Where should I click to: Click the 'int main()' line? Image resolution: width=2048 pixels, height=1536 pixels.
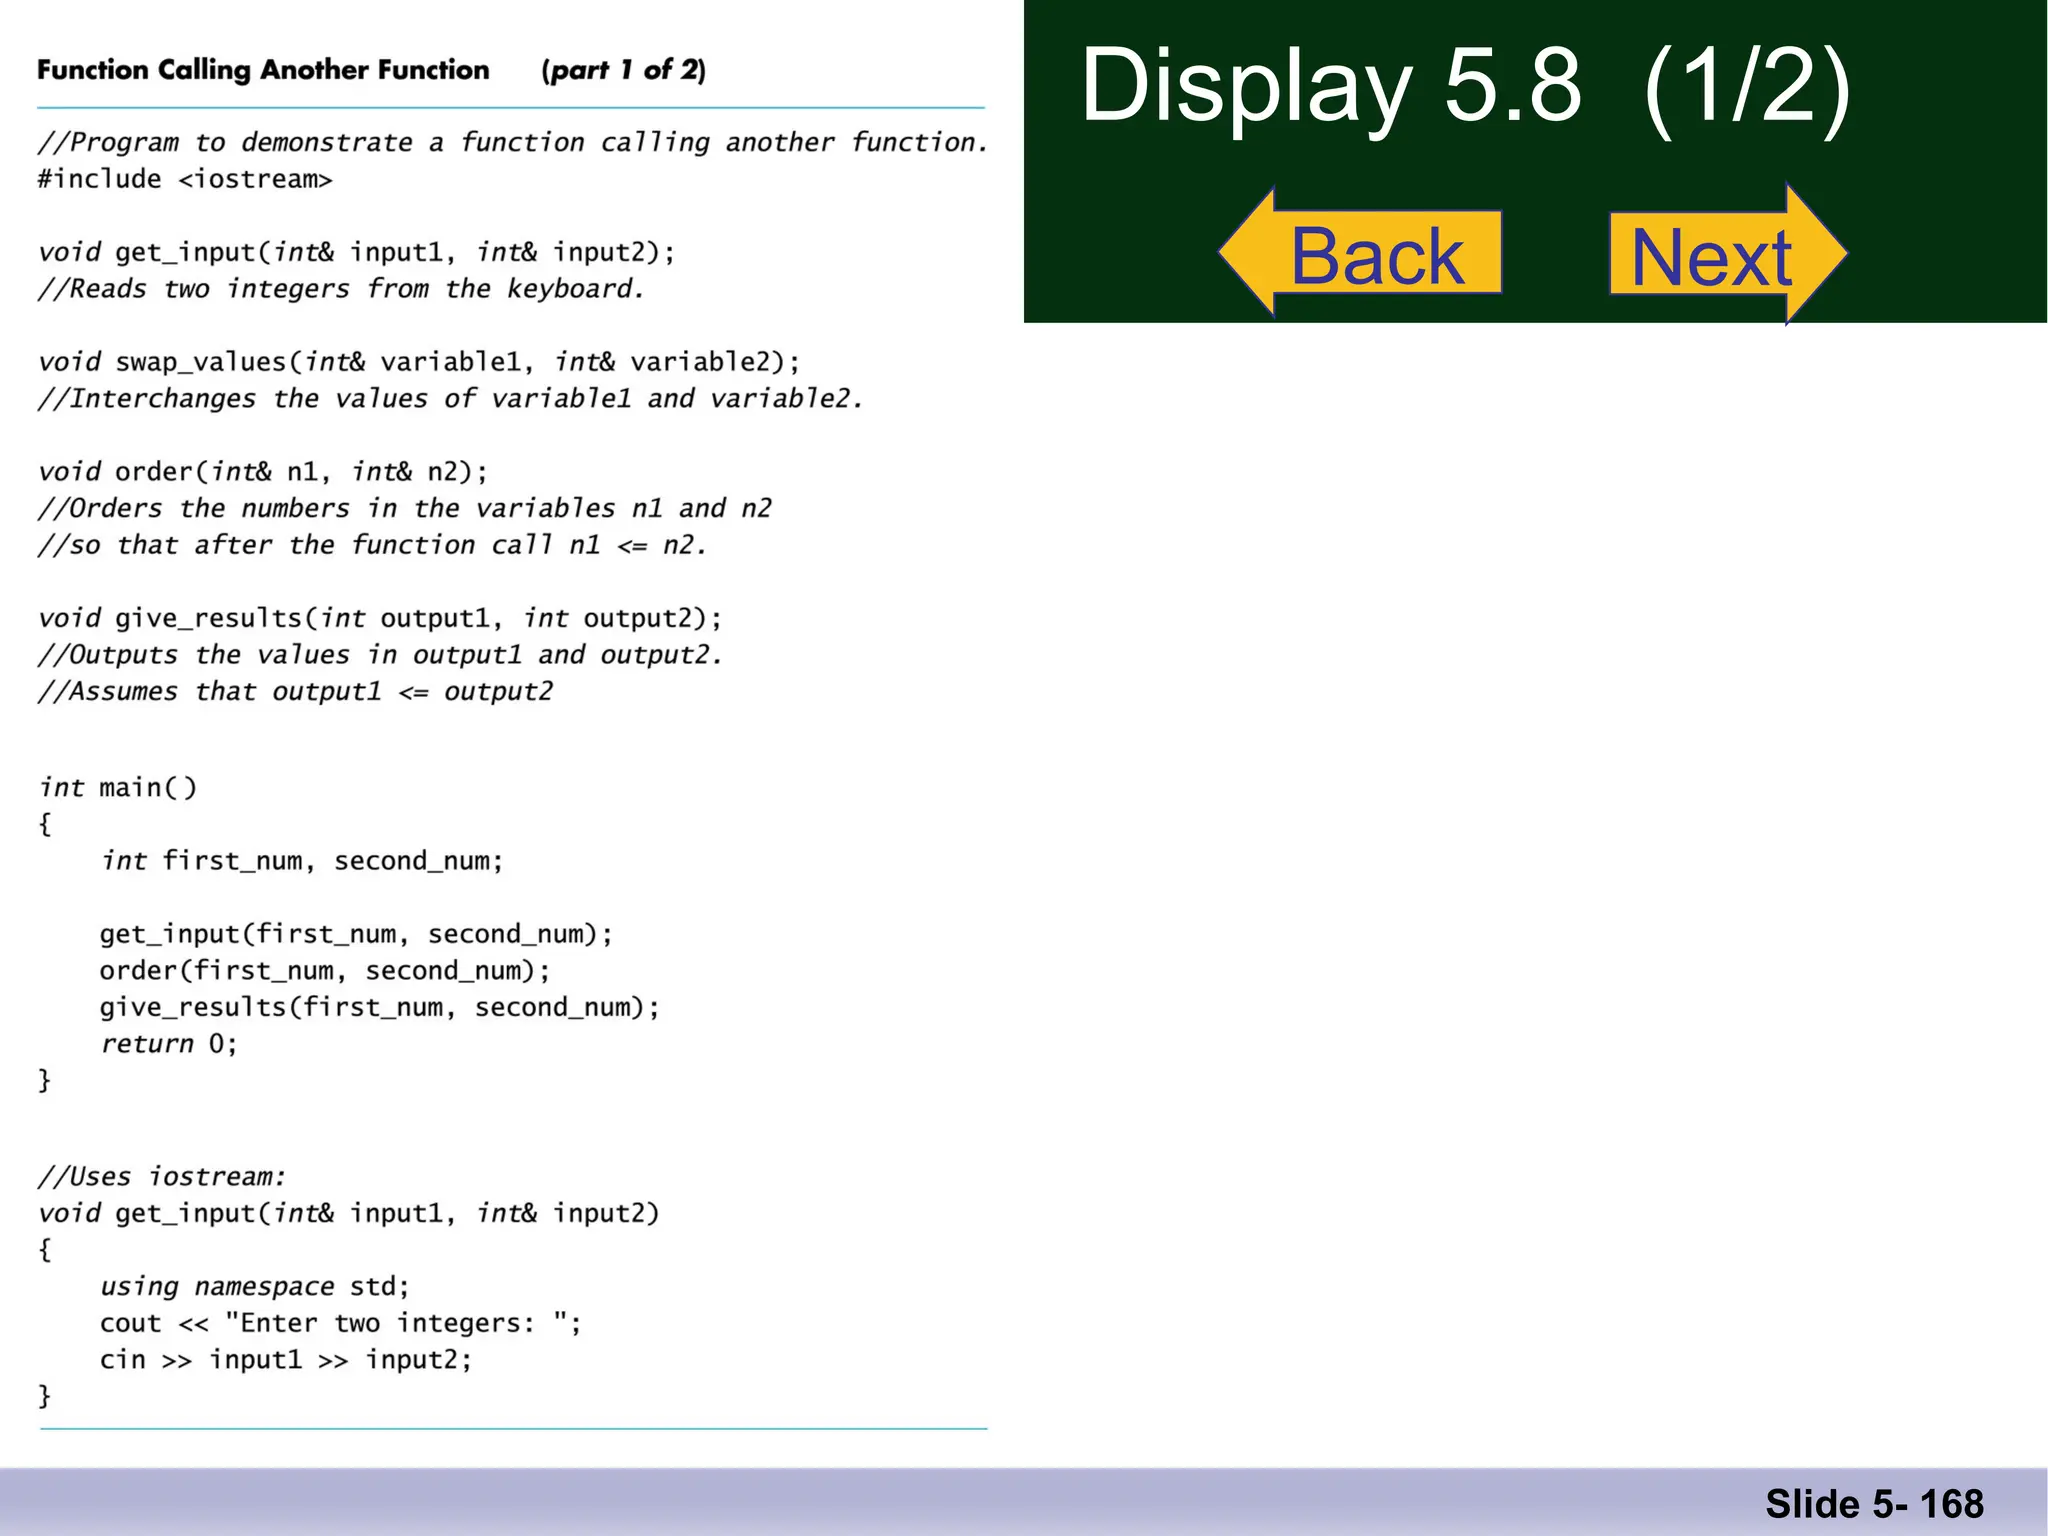tap(118, 788)
